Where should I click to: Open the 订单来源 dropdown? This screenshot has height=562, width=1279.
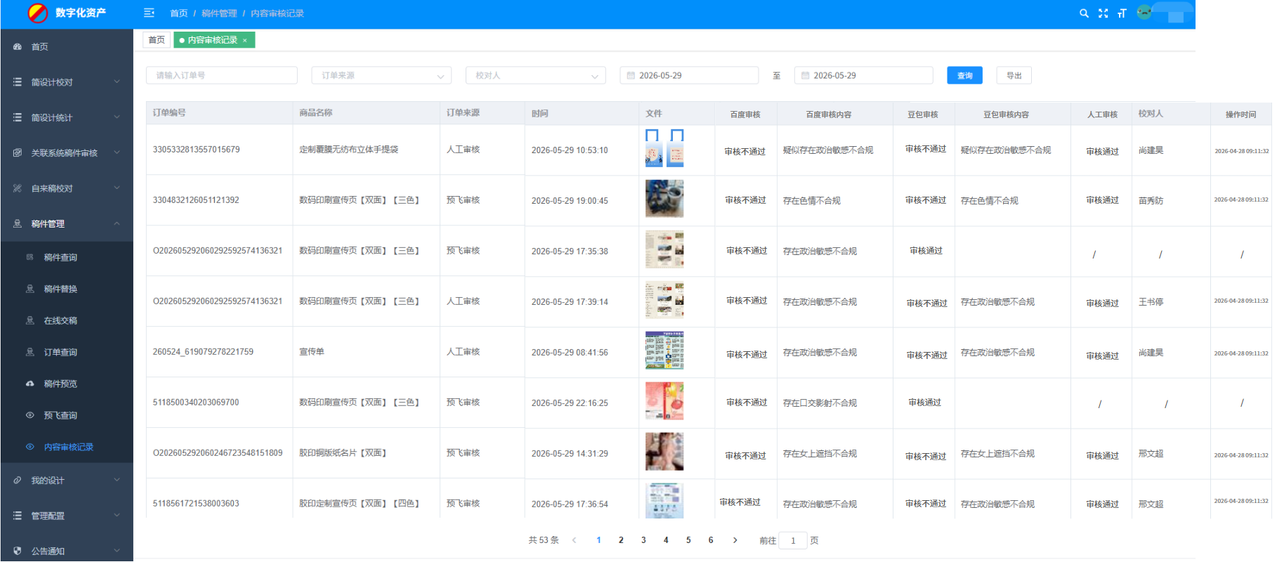point(381,75)
